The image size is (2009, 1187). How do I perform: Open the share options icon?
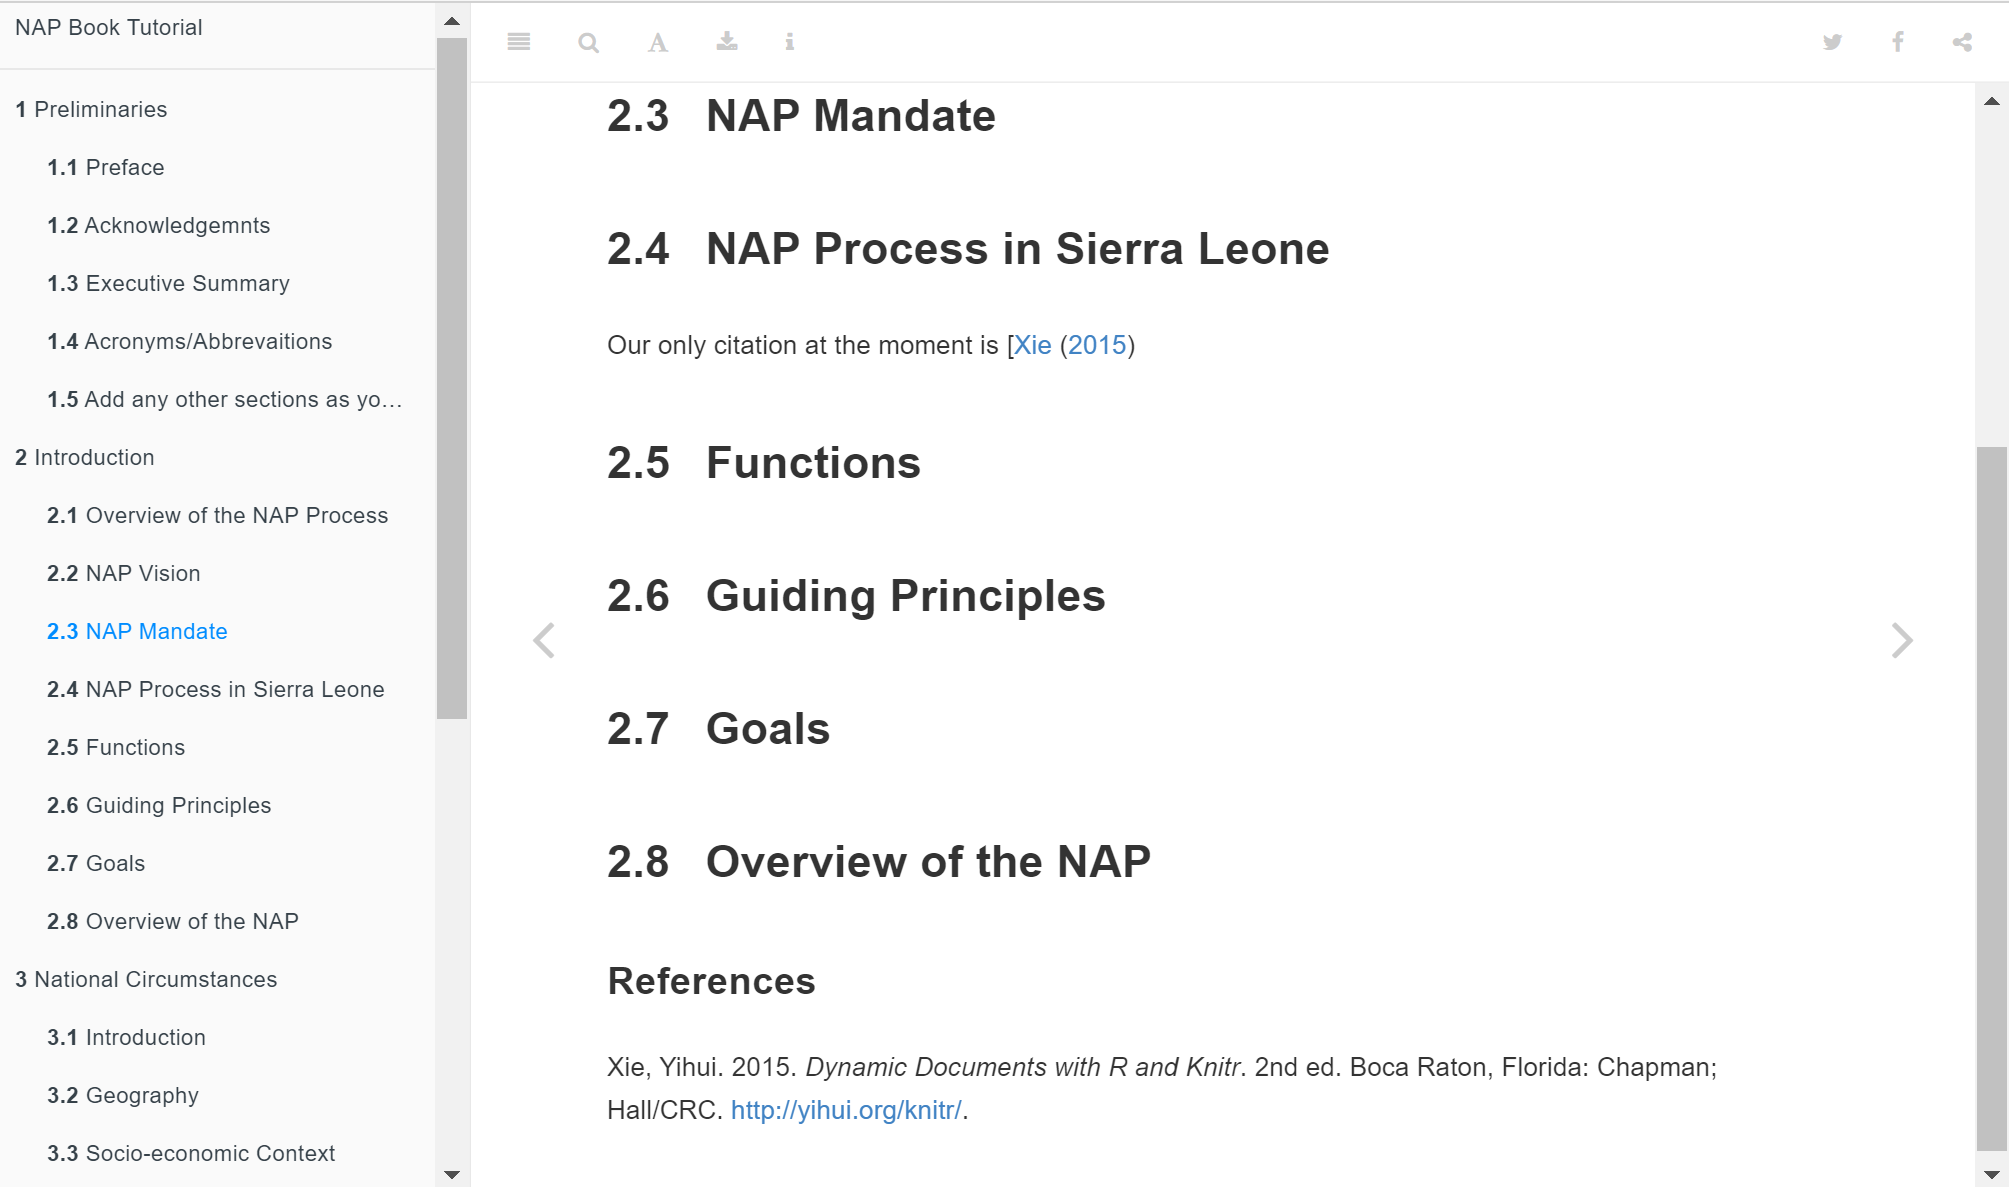point(1962,42)
